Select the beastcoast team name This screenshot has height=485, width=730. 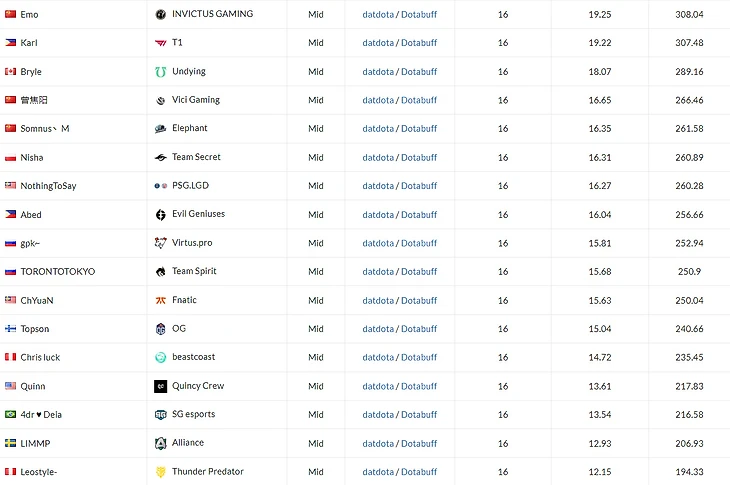[x=193, y=357]
